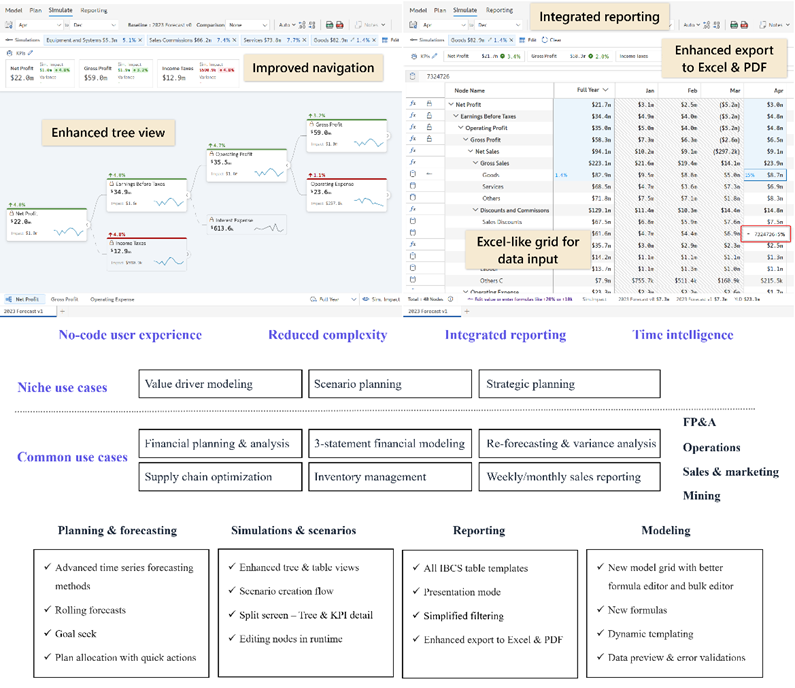
Task: Switch to Operating Expense bottom tab, left window
Action: (x=112, y=299)
